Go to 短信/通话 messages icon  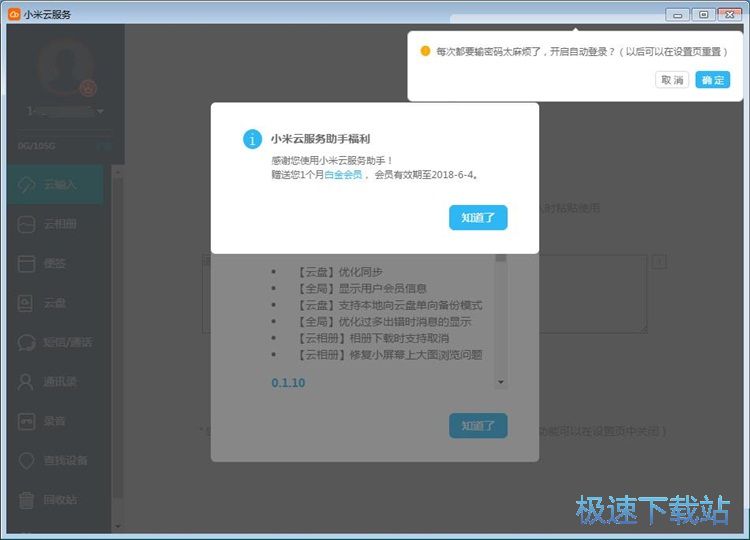click(27, 342)
